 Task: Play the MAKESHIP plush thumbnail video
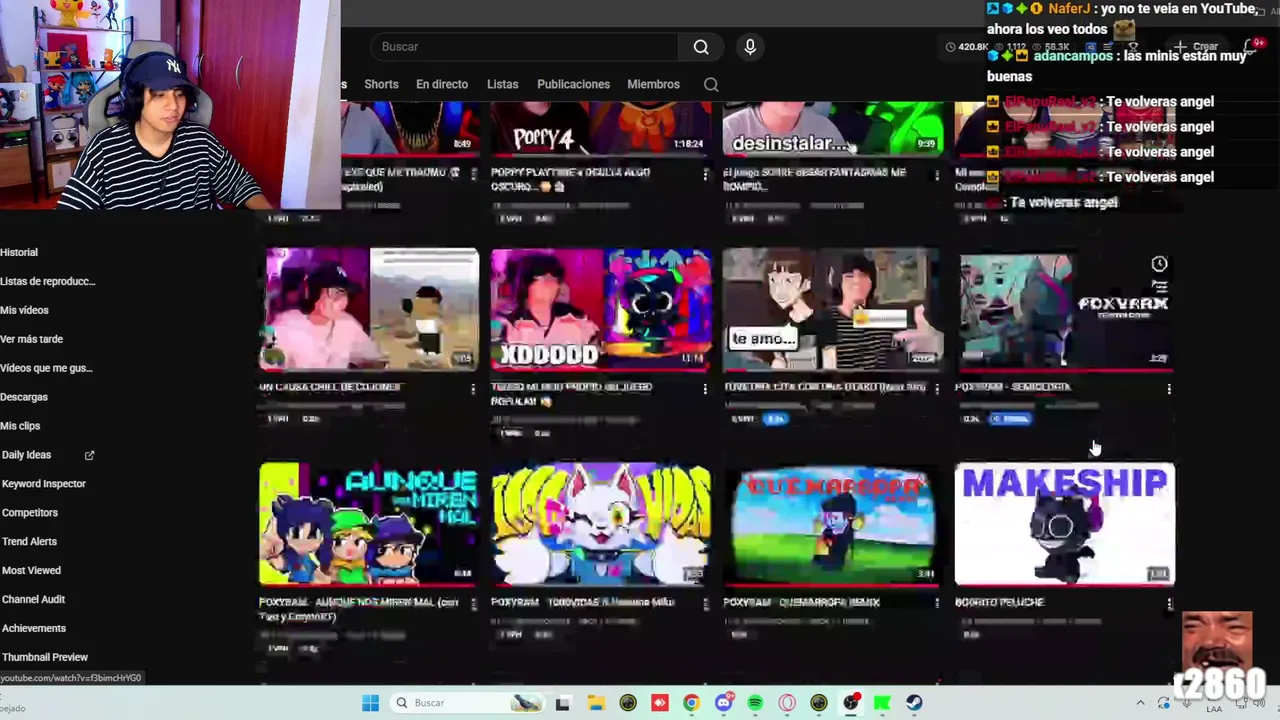click(x=1065, y=523)
